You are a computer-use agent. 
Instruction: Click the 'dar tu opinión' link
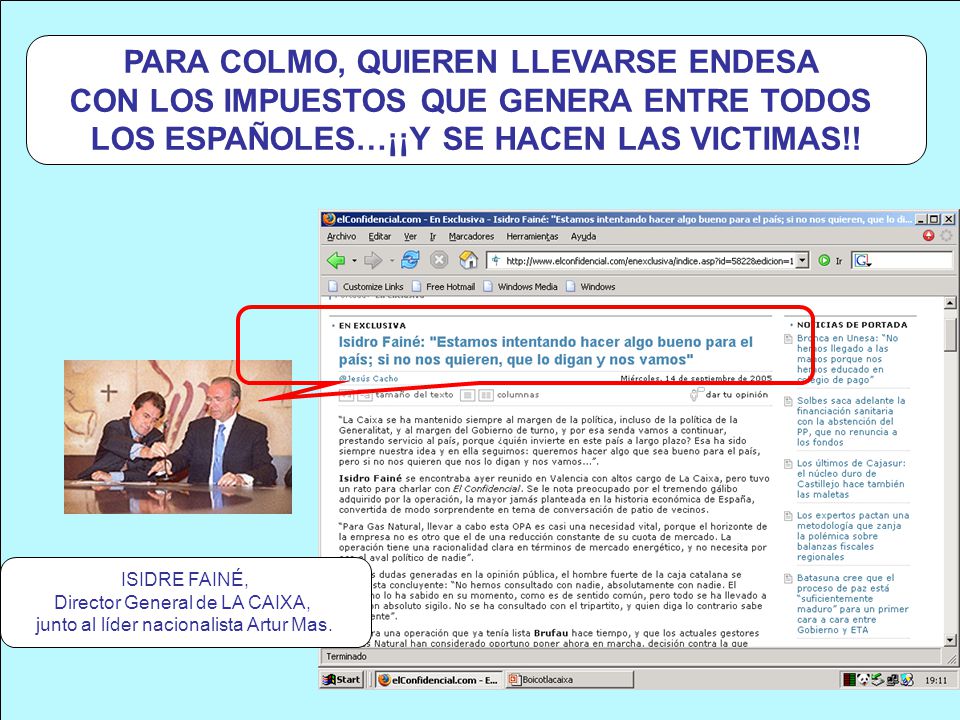pos(737,395)
